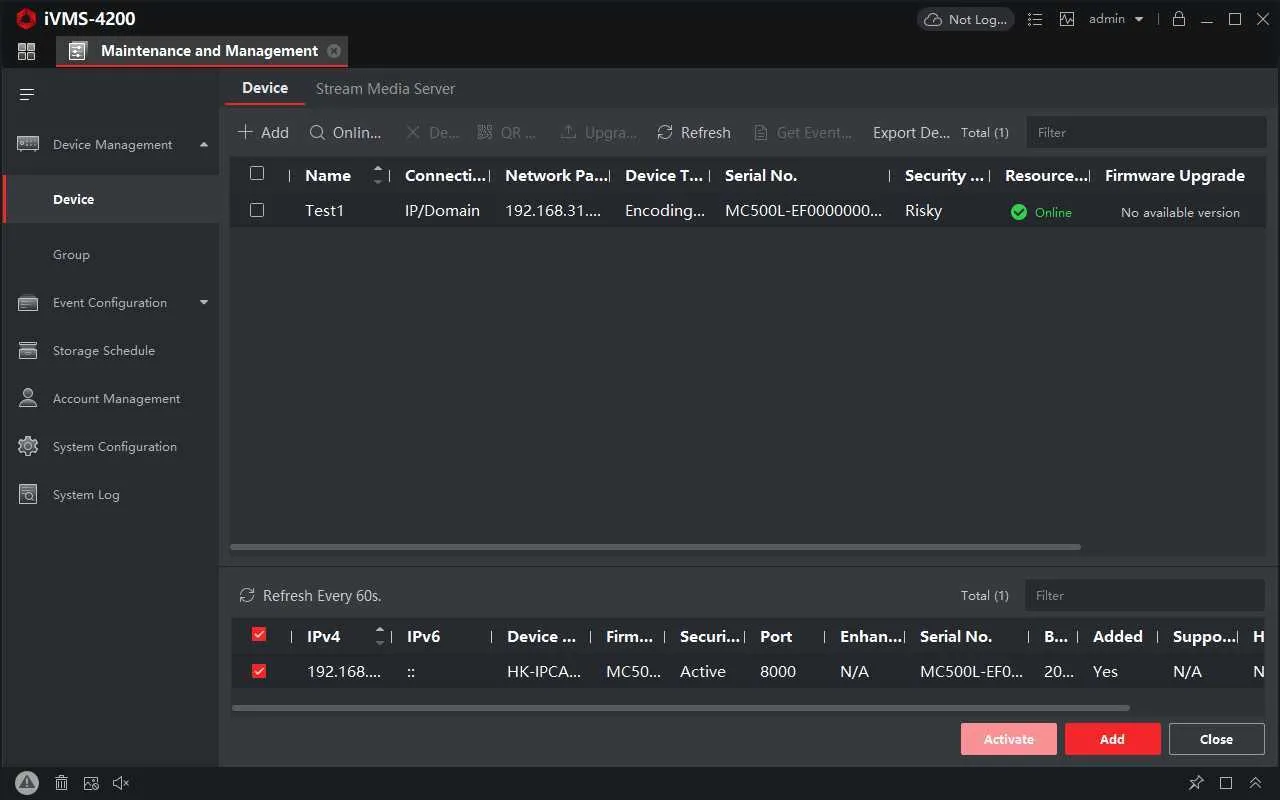This screenshot has height=800, width=1280.
Task: Click the Added column header
Action: click(x=1118, y=637)
